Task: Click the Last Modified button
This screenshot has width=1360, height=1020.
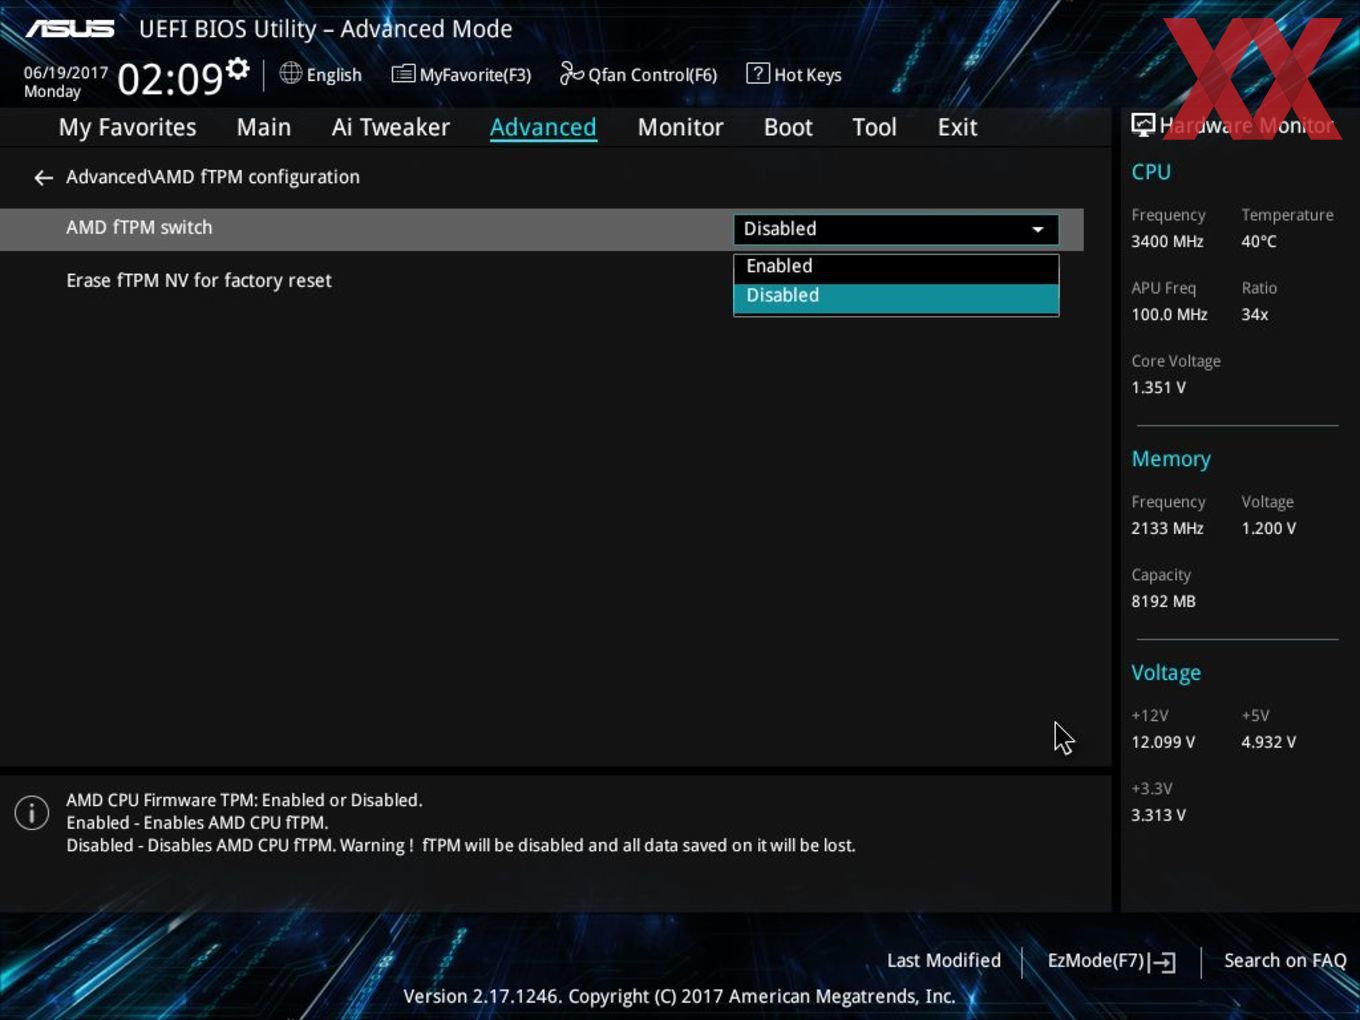Action: (944, 961)
